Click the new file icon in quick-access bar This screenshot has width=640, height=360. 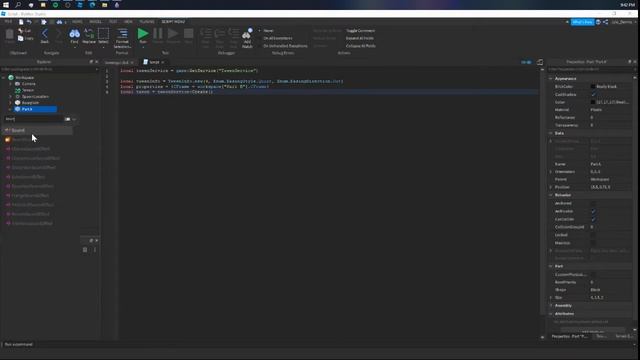21,22
